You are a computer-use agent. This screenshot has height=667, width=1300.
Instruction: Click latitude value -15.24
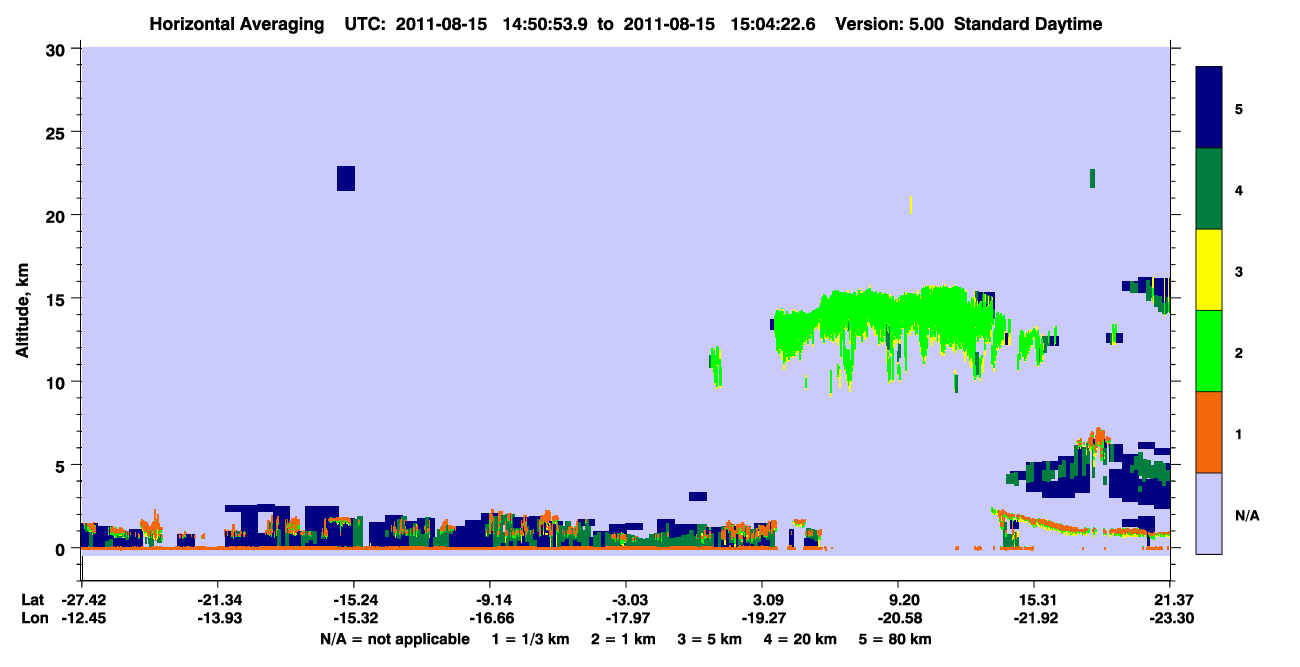coord(354,599)
